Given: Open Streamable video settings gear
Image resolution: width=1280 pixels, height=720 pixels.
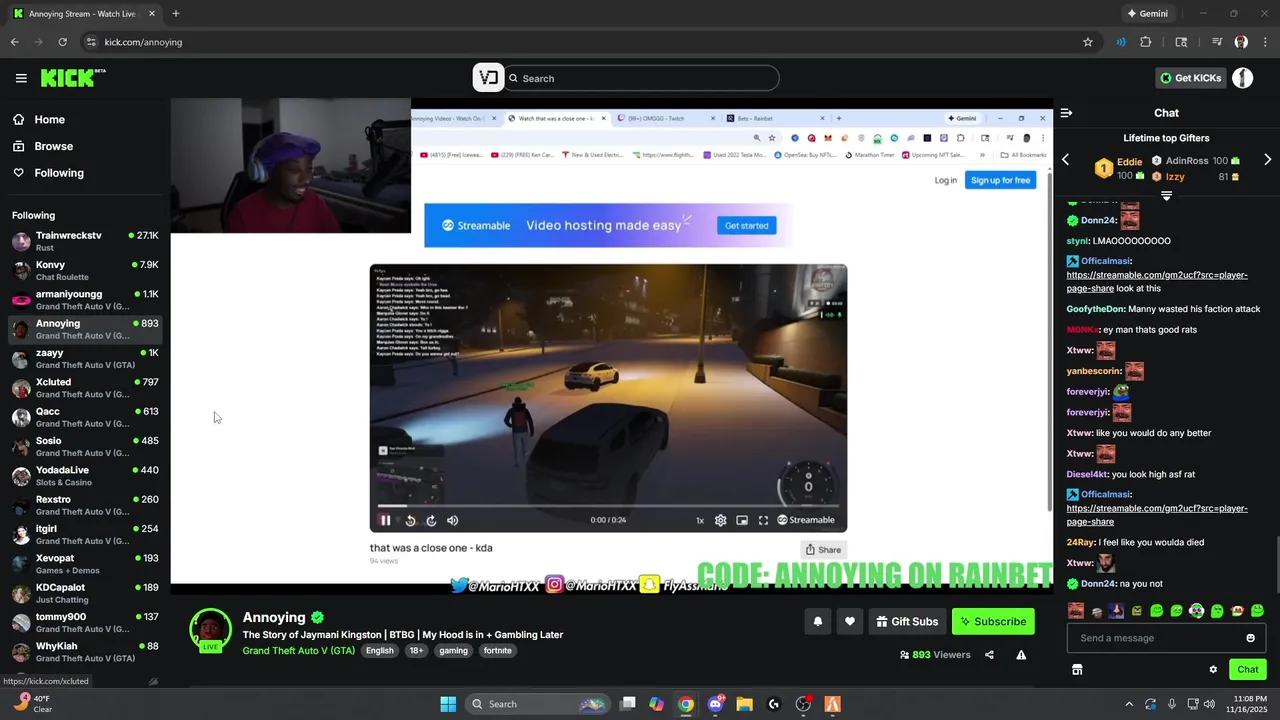Looking at the screenshot, I should pyautogui.click(x=720, y=520).
